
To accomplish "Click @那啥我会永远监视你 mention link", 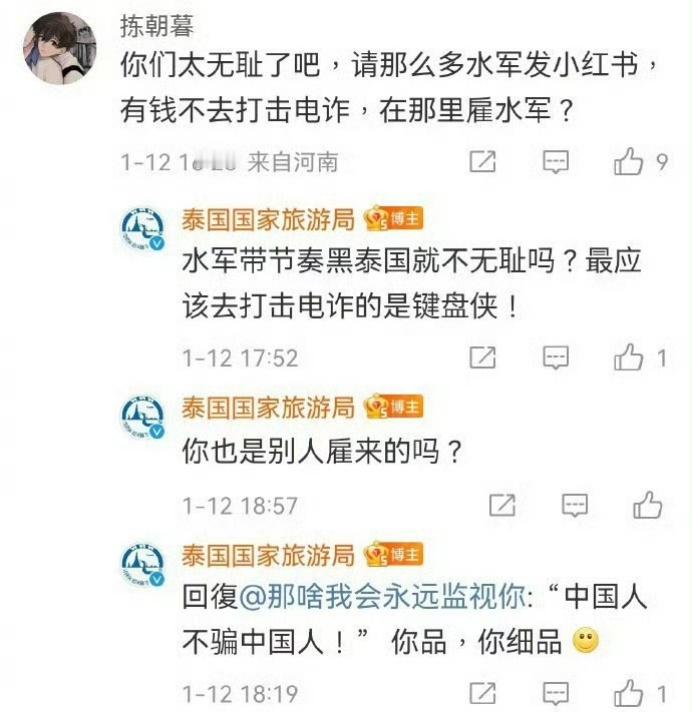I will [x=384, y=595].
